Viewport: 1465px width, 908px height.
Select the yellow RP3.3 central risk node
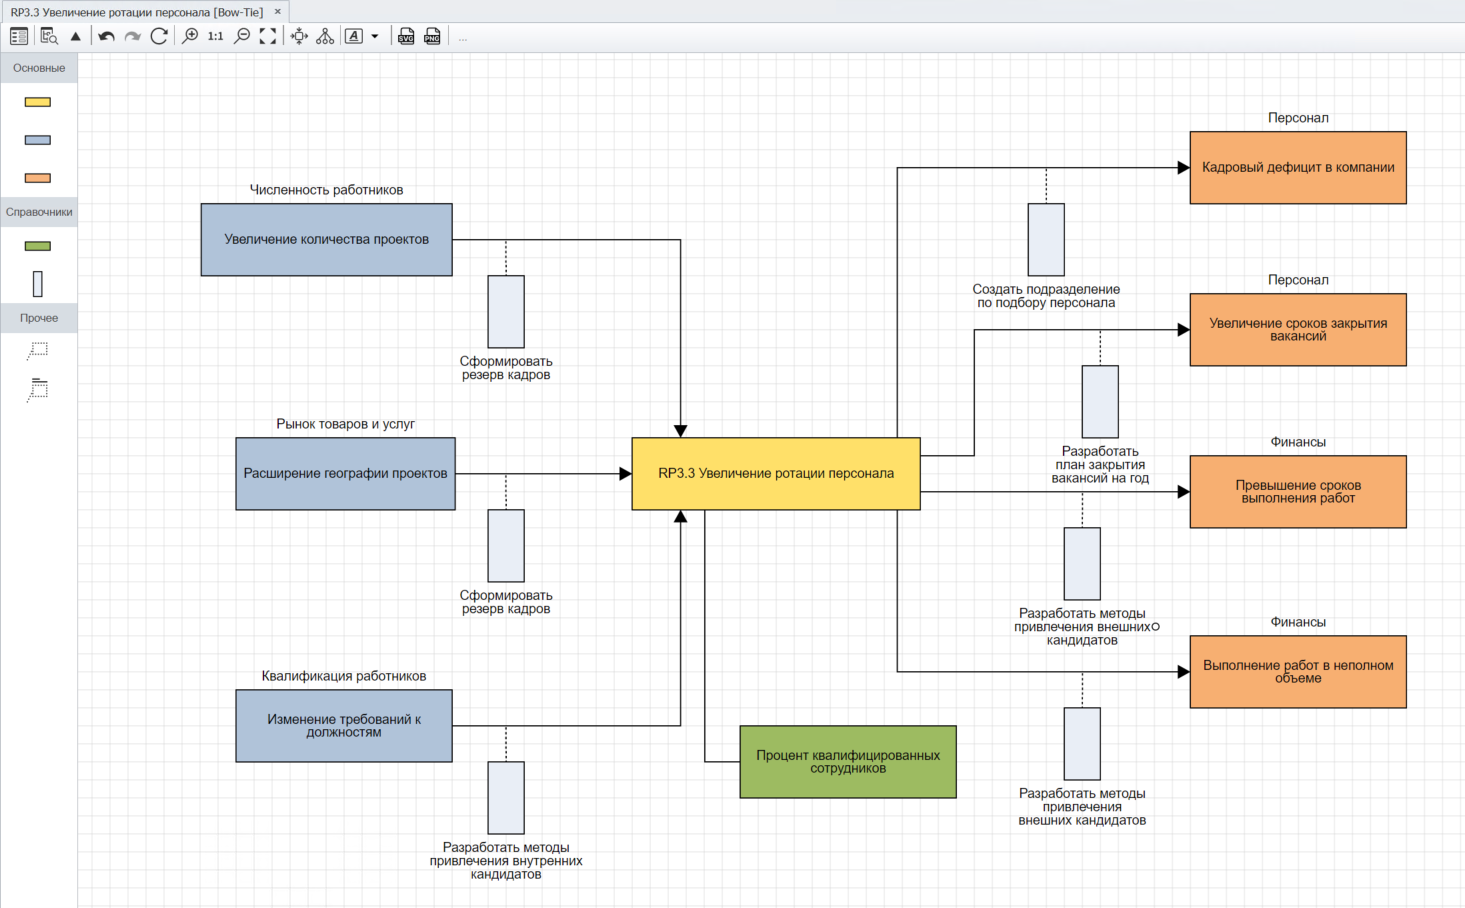click(x=775, y=473)
